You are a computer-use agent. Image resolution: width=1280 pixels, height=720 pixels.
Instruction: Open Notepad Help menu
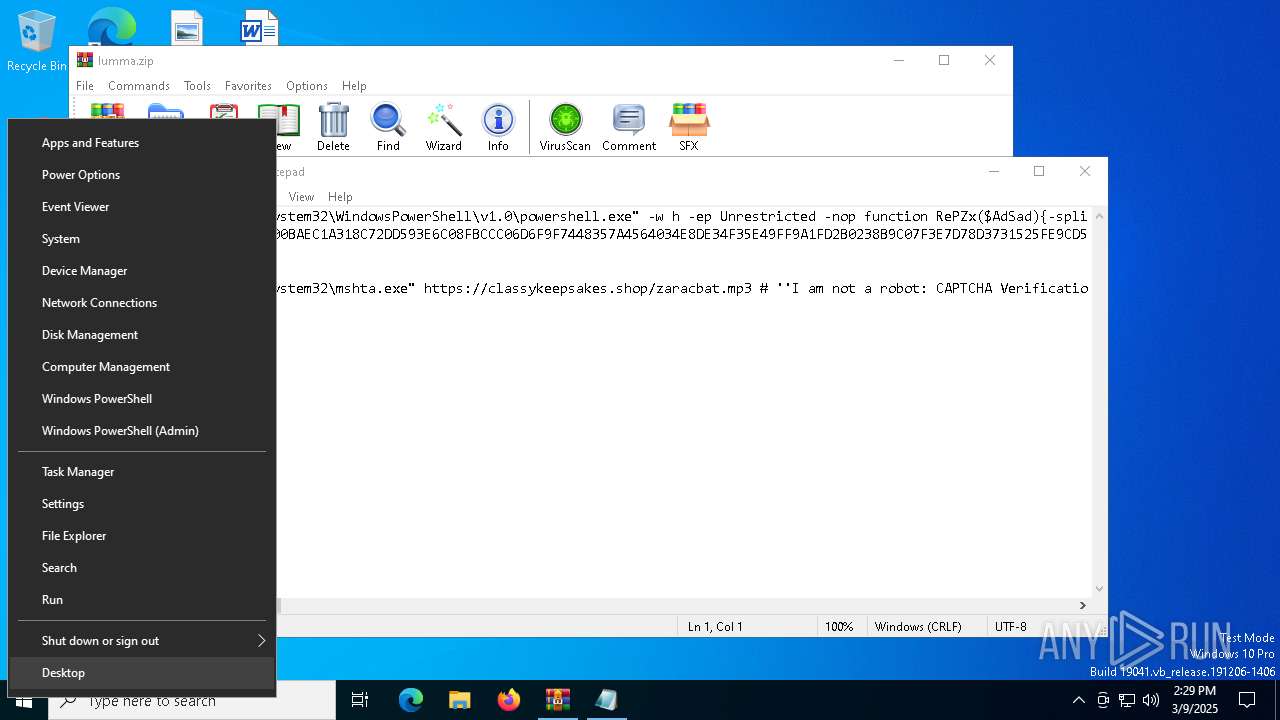tap(340, 197)
